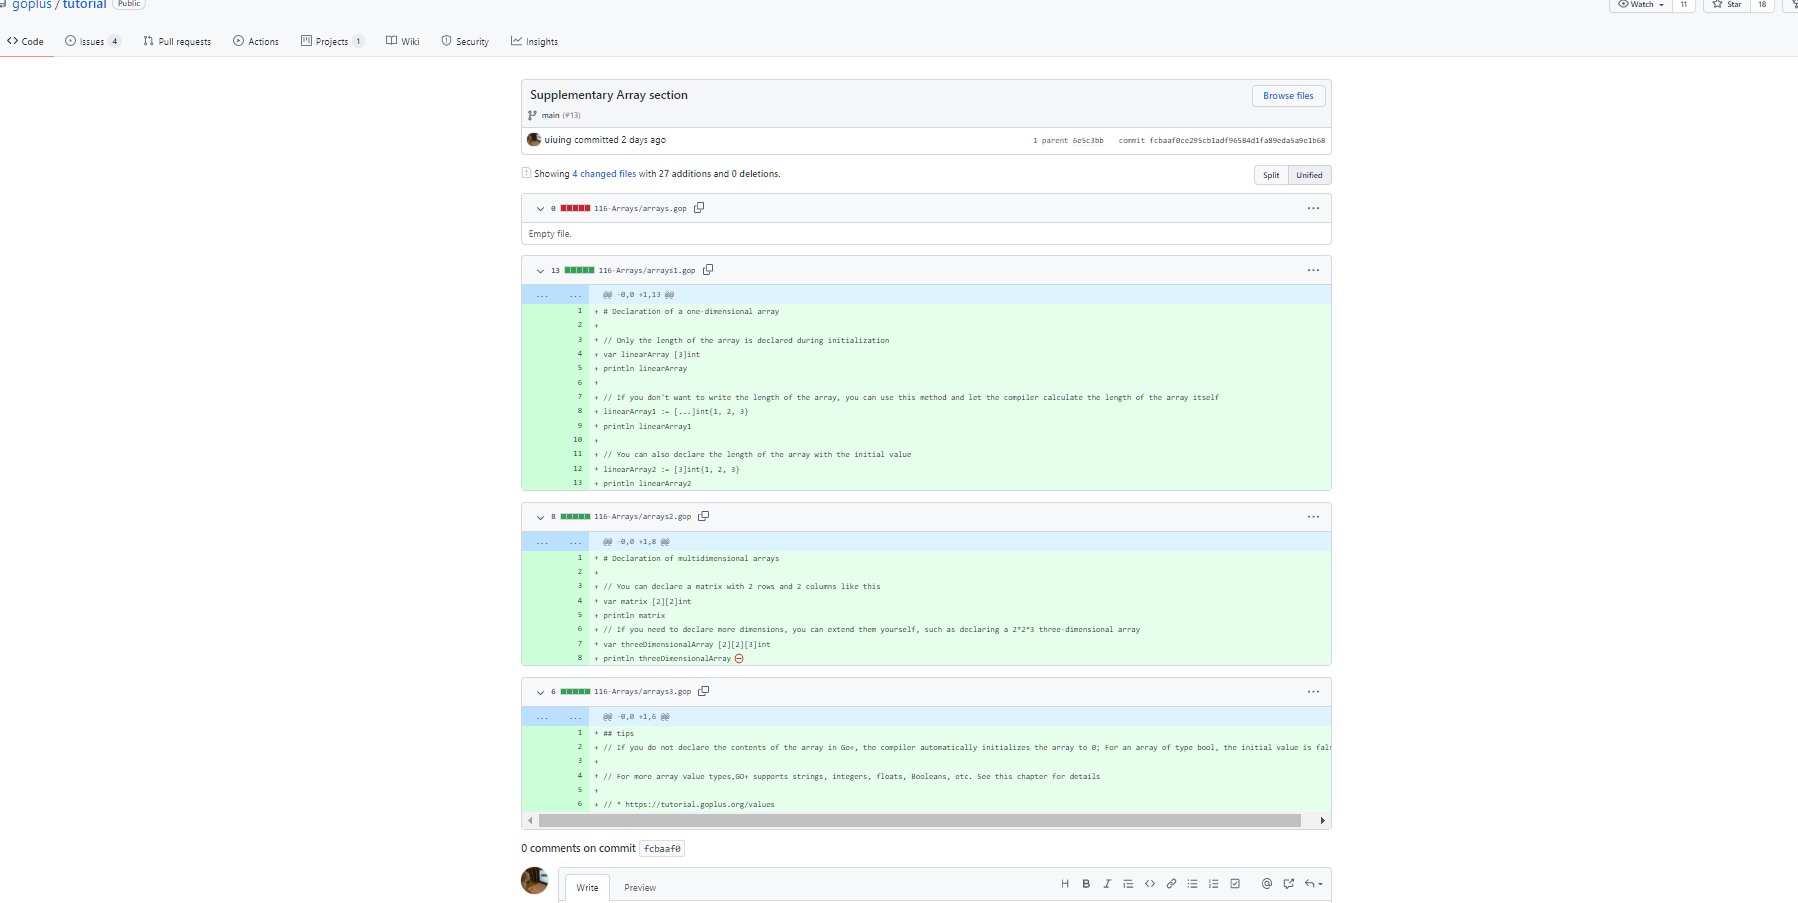Copy path of arrays2.gop file

pyautogui.click(x=704, y=517)
